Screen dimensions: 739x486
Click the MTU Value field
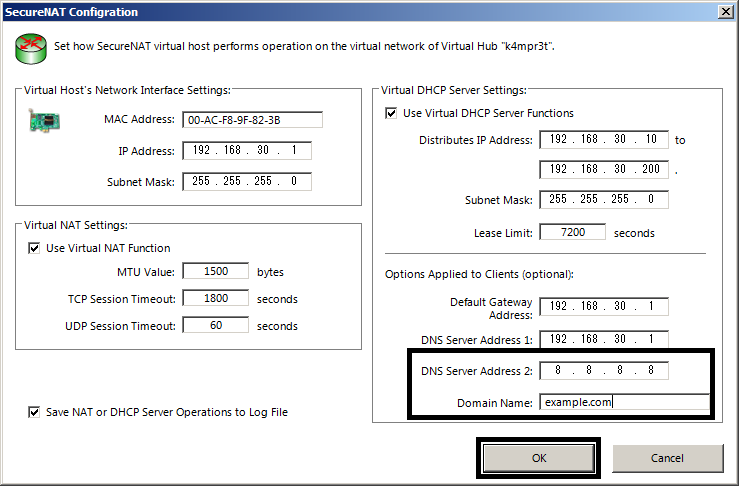coord(216,272)
